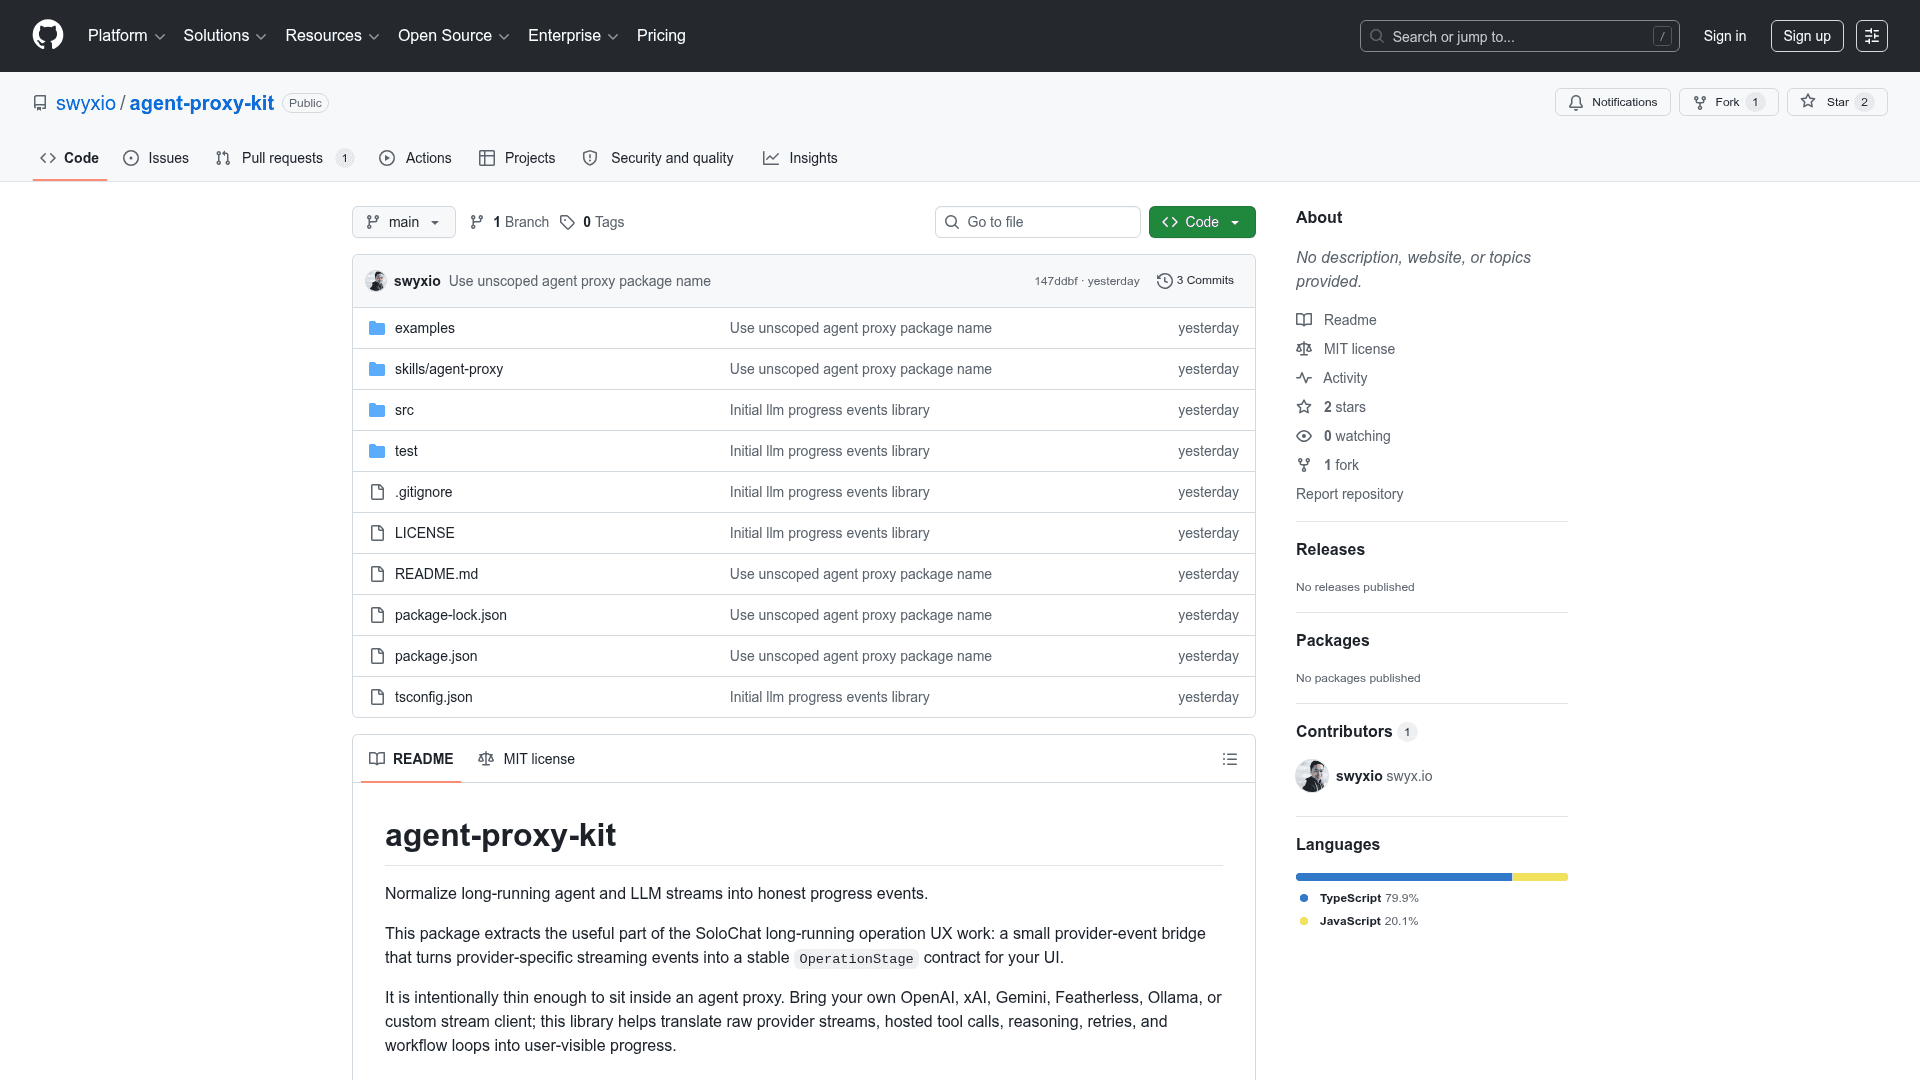Image resolution: width=1920 pixels, height=1080 pixels.
Task: Star the repository with the star icon
Action: 1808,101
